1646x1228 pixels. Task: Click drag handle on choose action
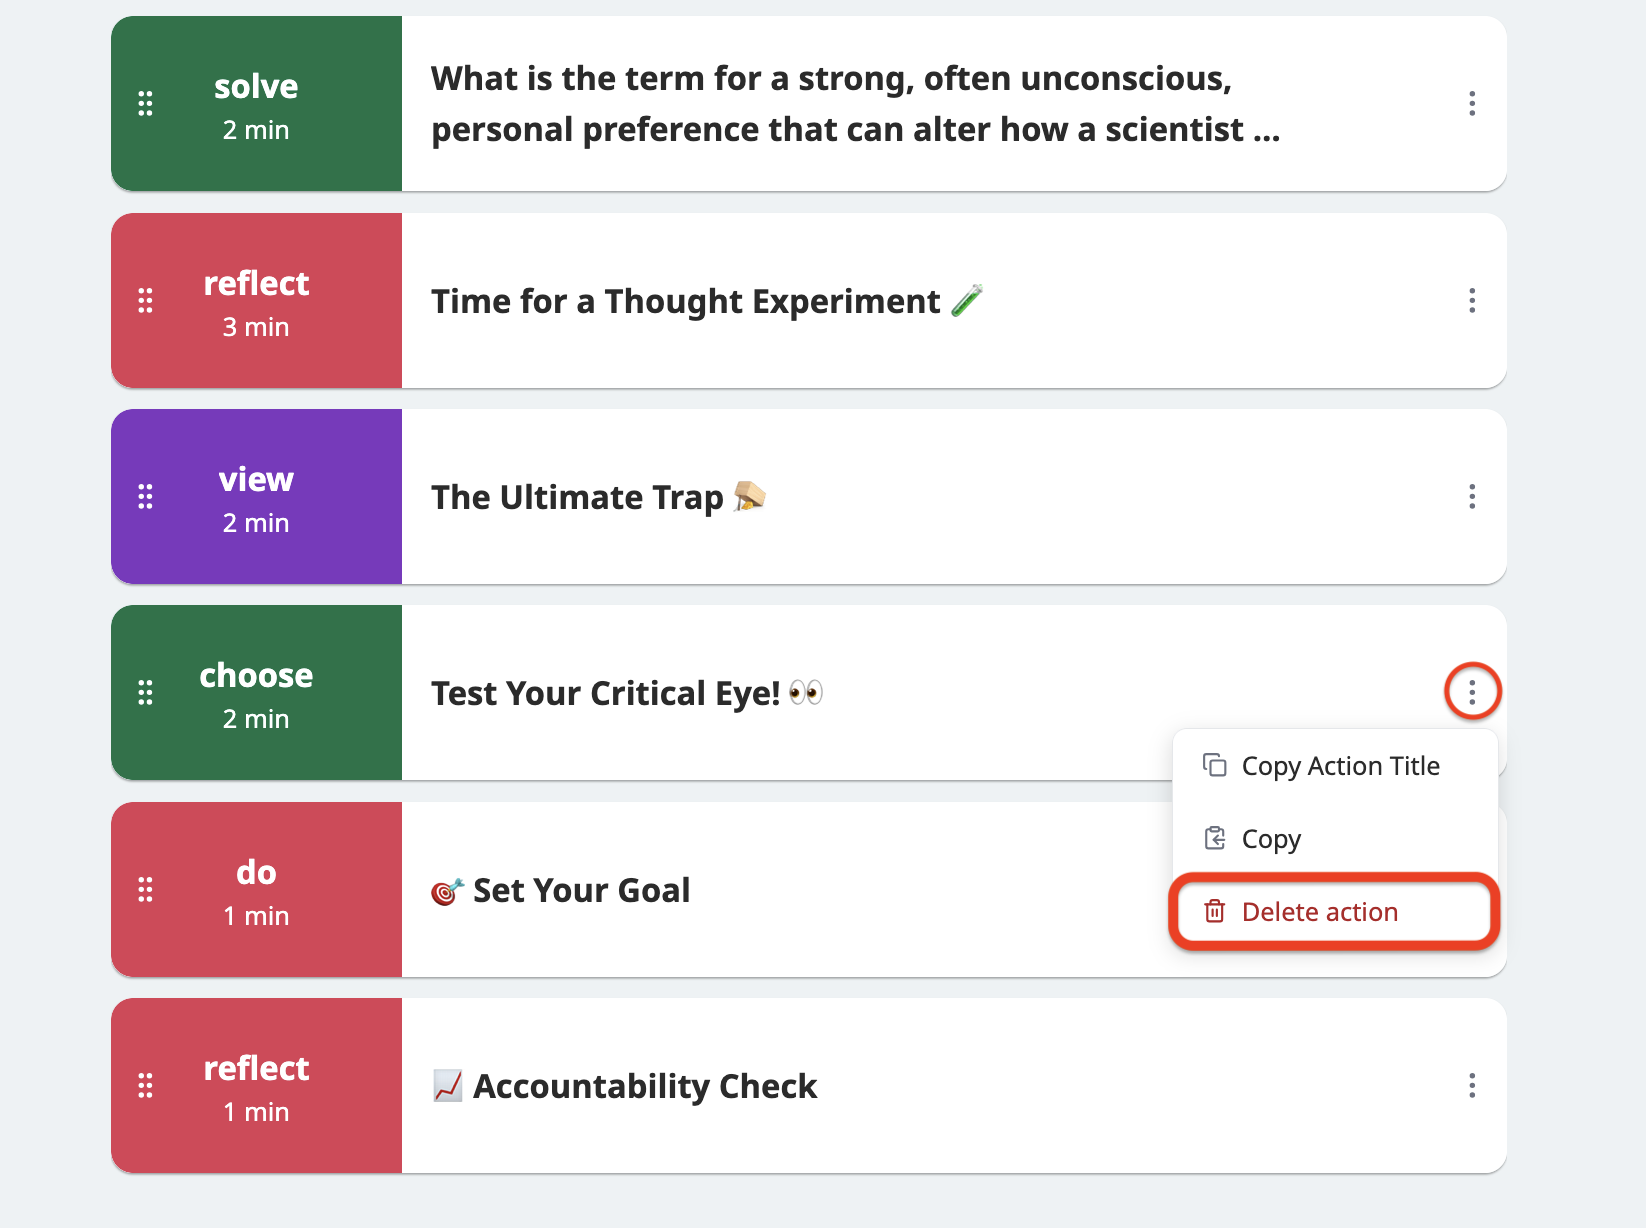(x=146, y=693)
